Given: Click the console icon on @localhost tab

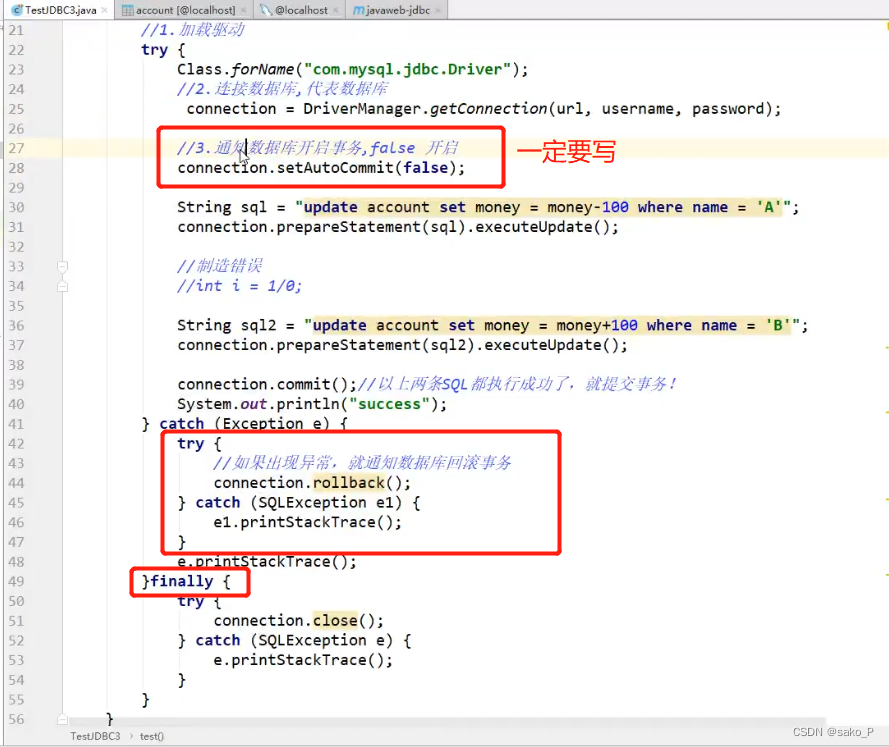Looking at the screenshot, I should point(266,10).
